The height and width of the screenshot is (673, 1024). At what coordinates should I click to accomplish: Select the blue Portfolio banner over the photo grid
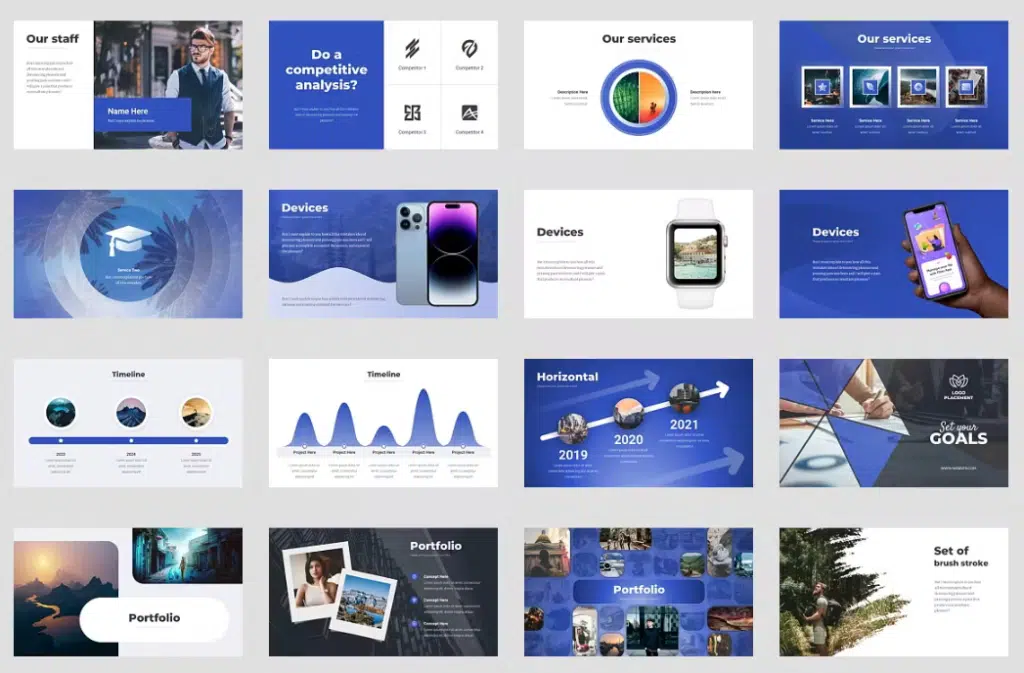637,590
